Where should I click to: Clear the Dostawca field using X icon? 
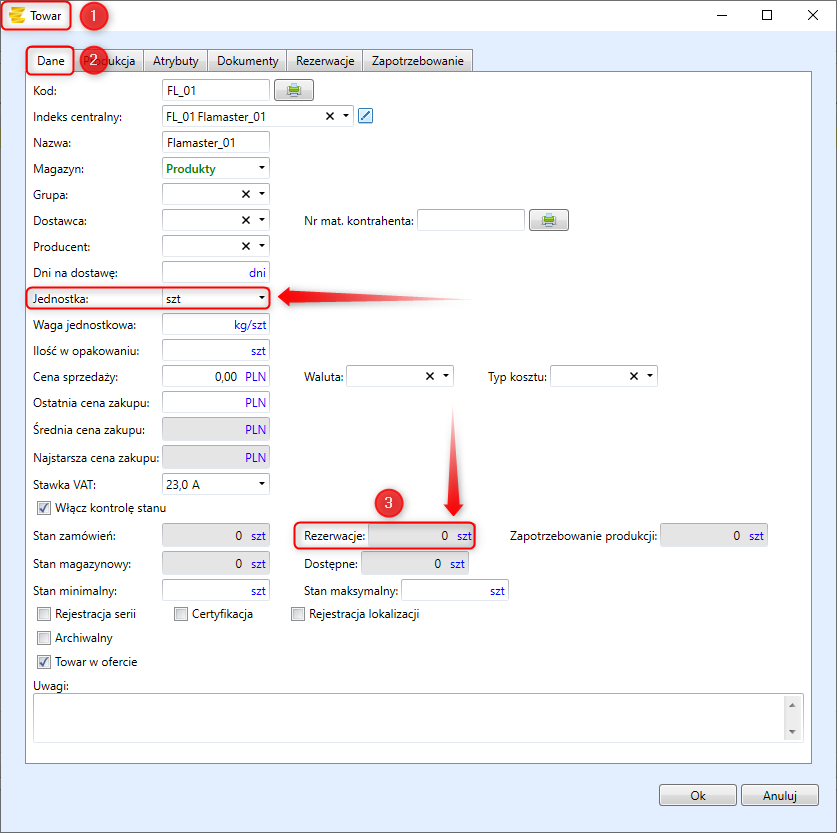pos(246,220)
